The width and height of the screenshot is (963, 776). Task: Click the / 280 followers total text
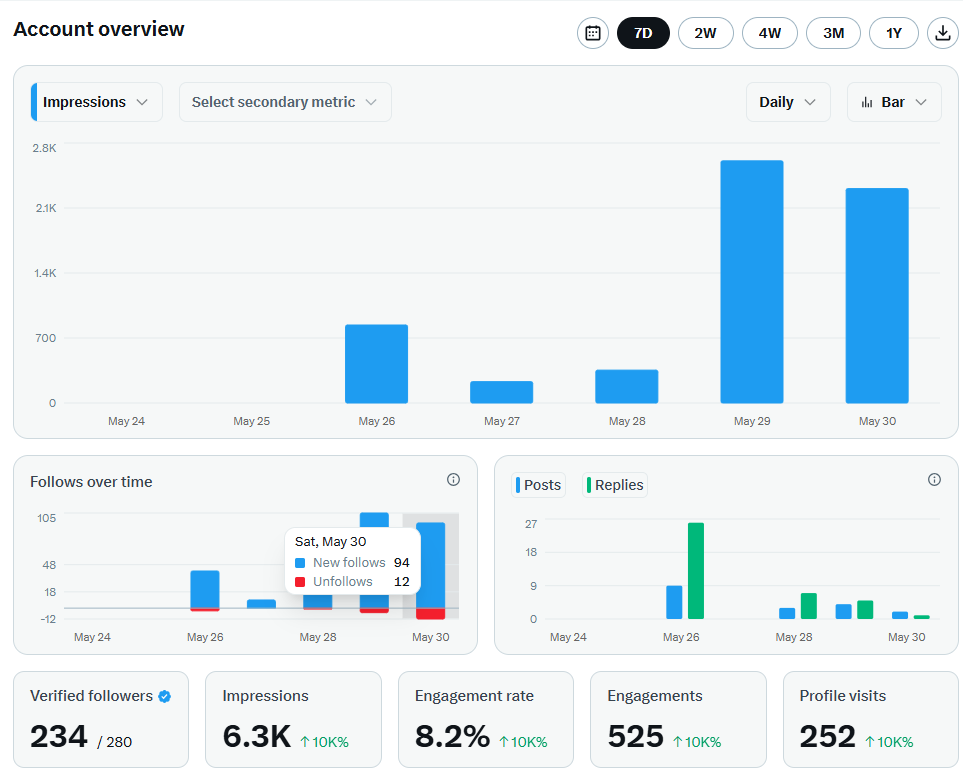[115, 742]
